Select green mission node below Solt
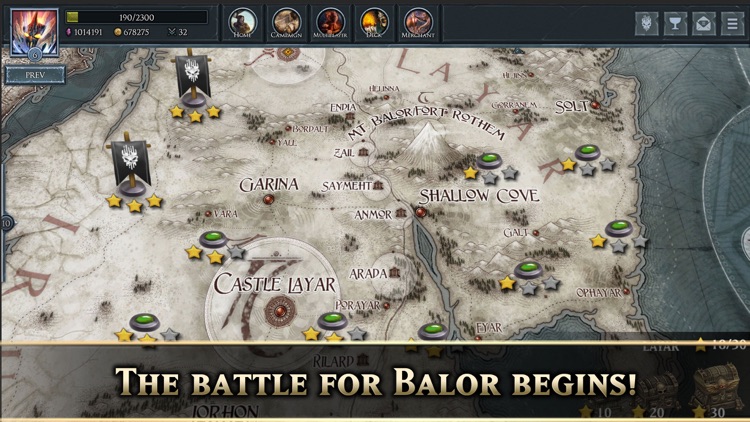The image size is (750, 422). tap(587, 152)
